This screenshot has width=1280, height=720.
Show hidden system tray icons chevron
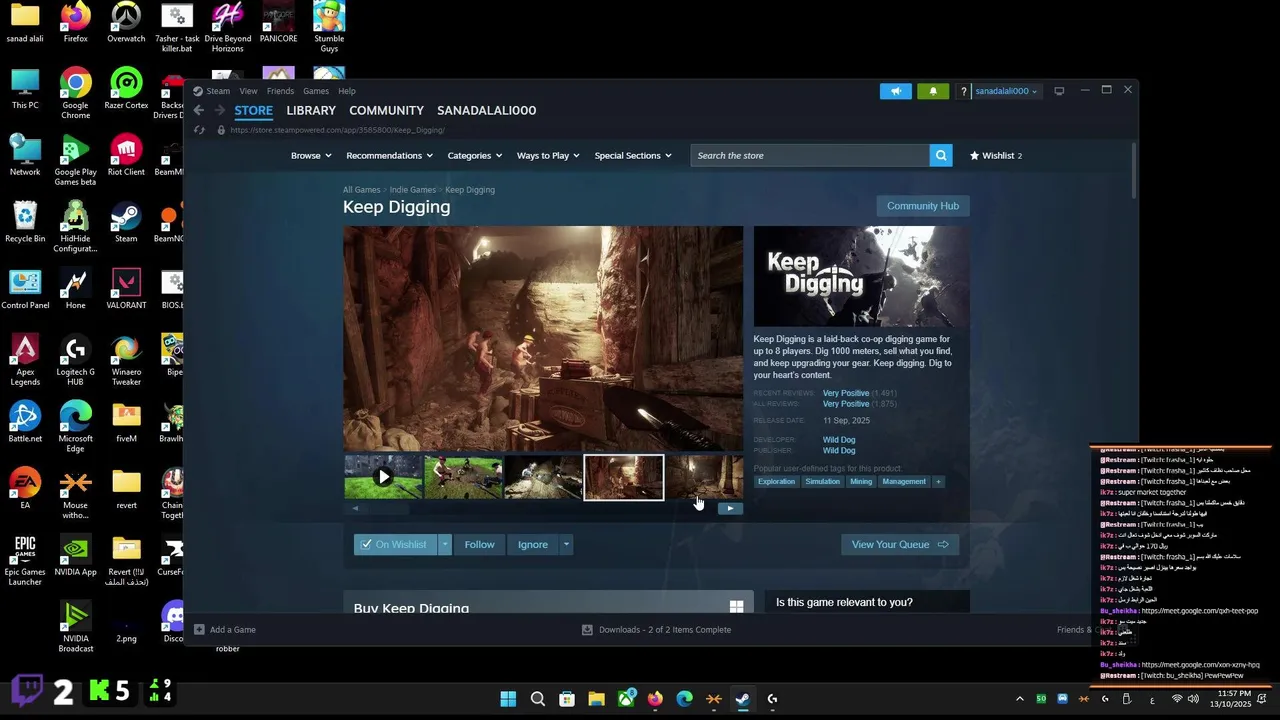pos(1019,699)
